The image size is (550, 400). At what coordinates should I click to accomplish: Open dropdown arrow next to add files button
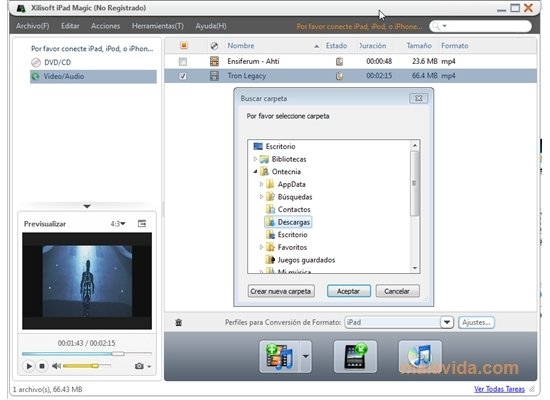(306, 356)
